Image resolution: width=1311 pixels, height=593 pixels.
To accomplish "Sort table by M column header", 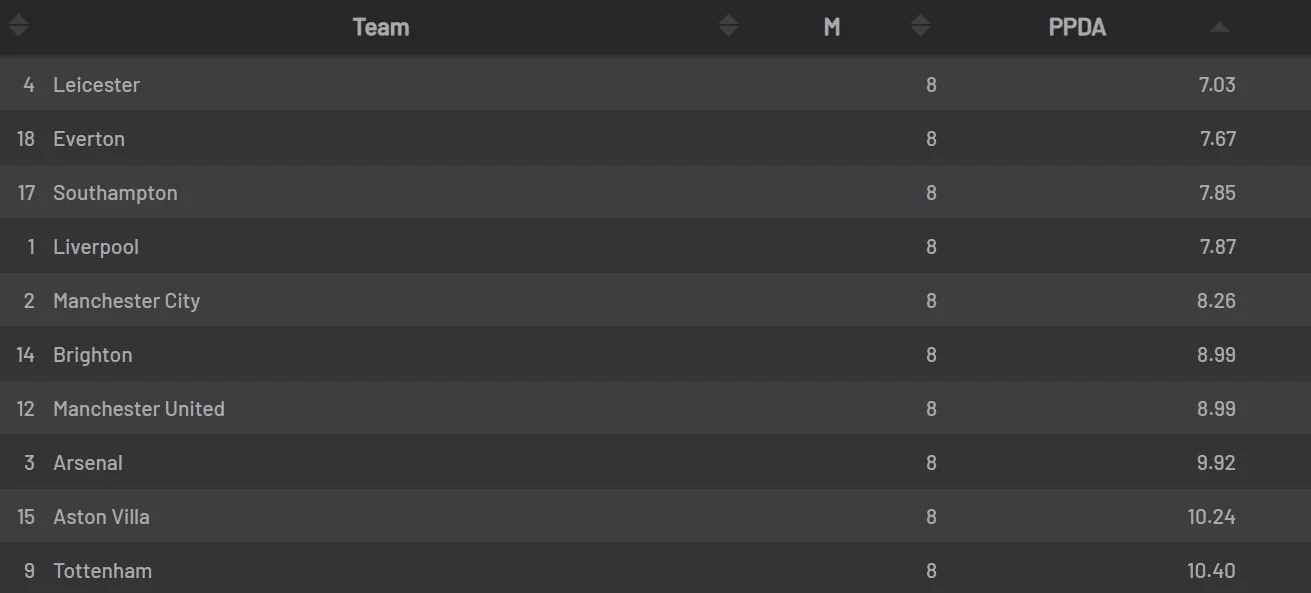I will click(831, 27).
